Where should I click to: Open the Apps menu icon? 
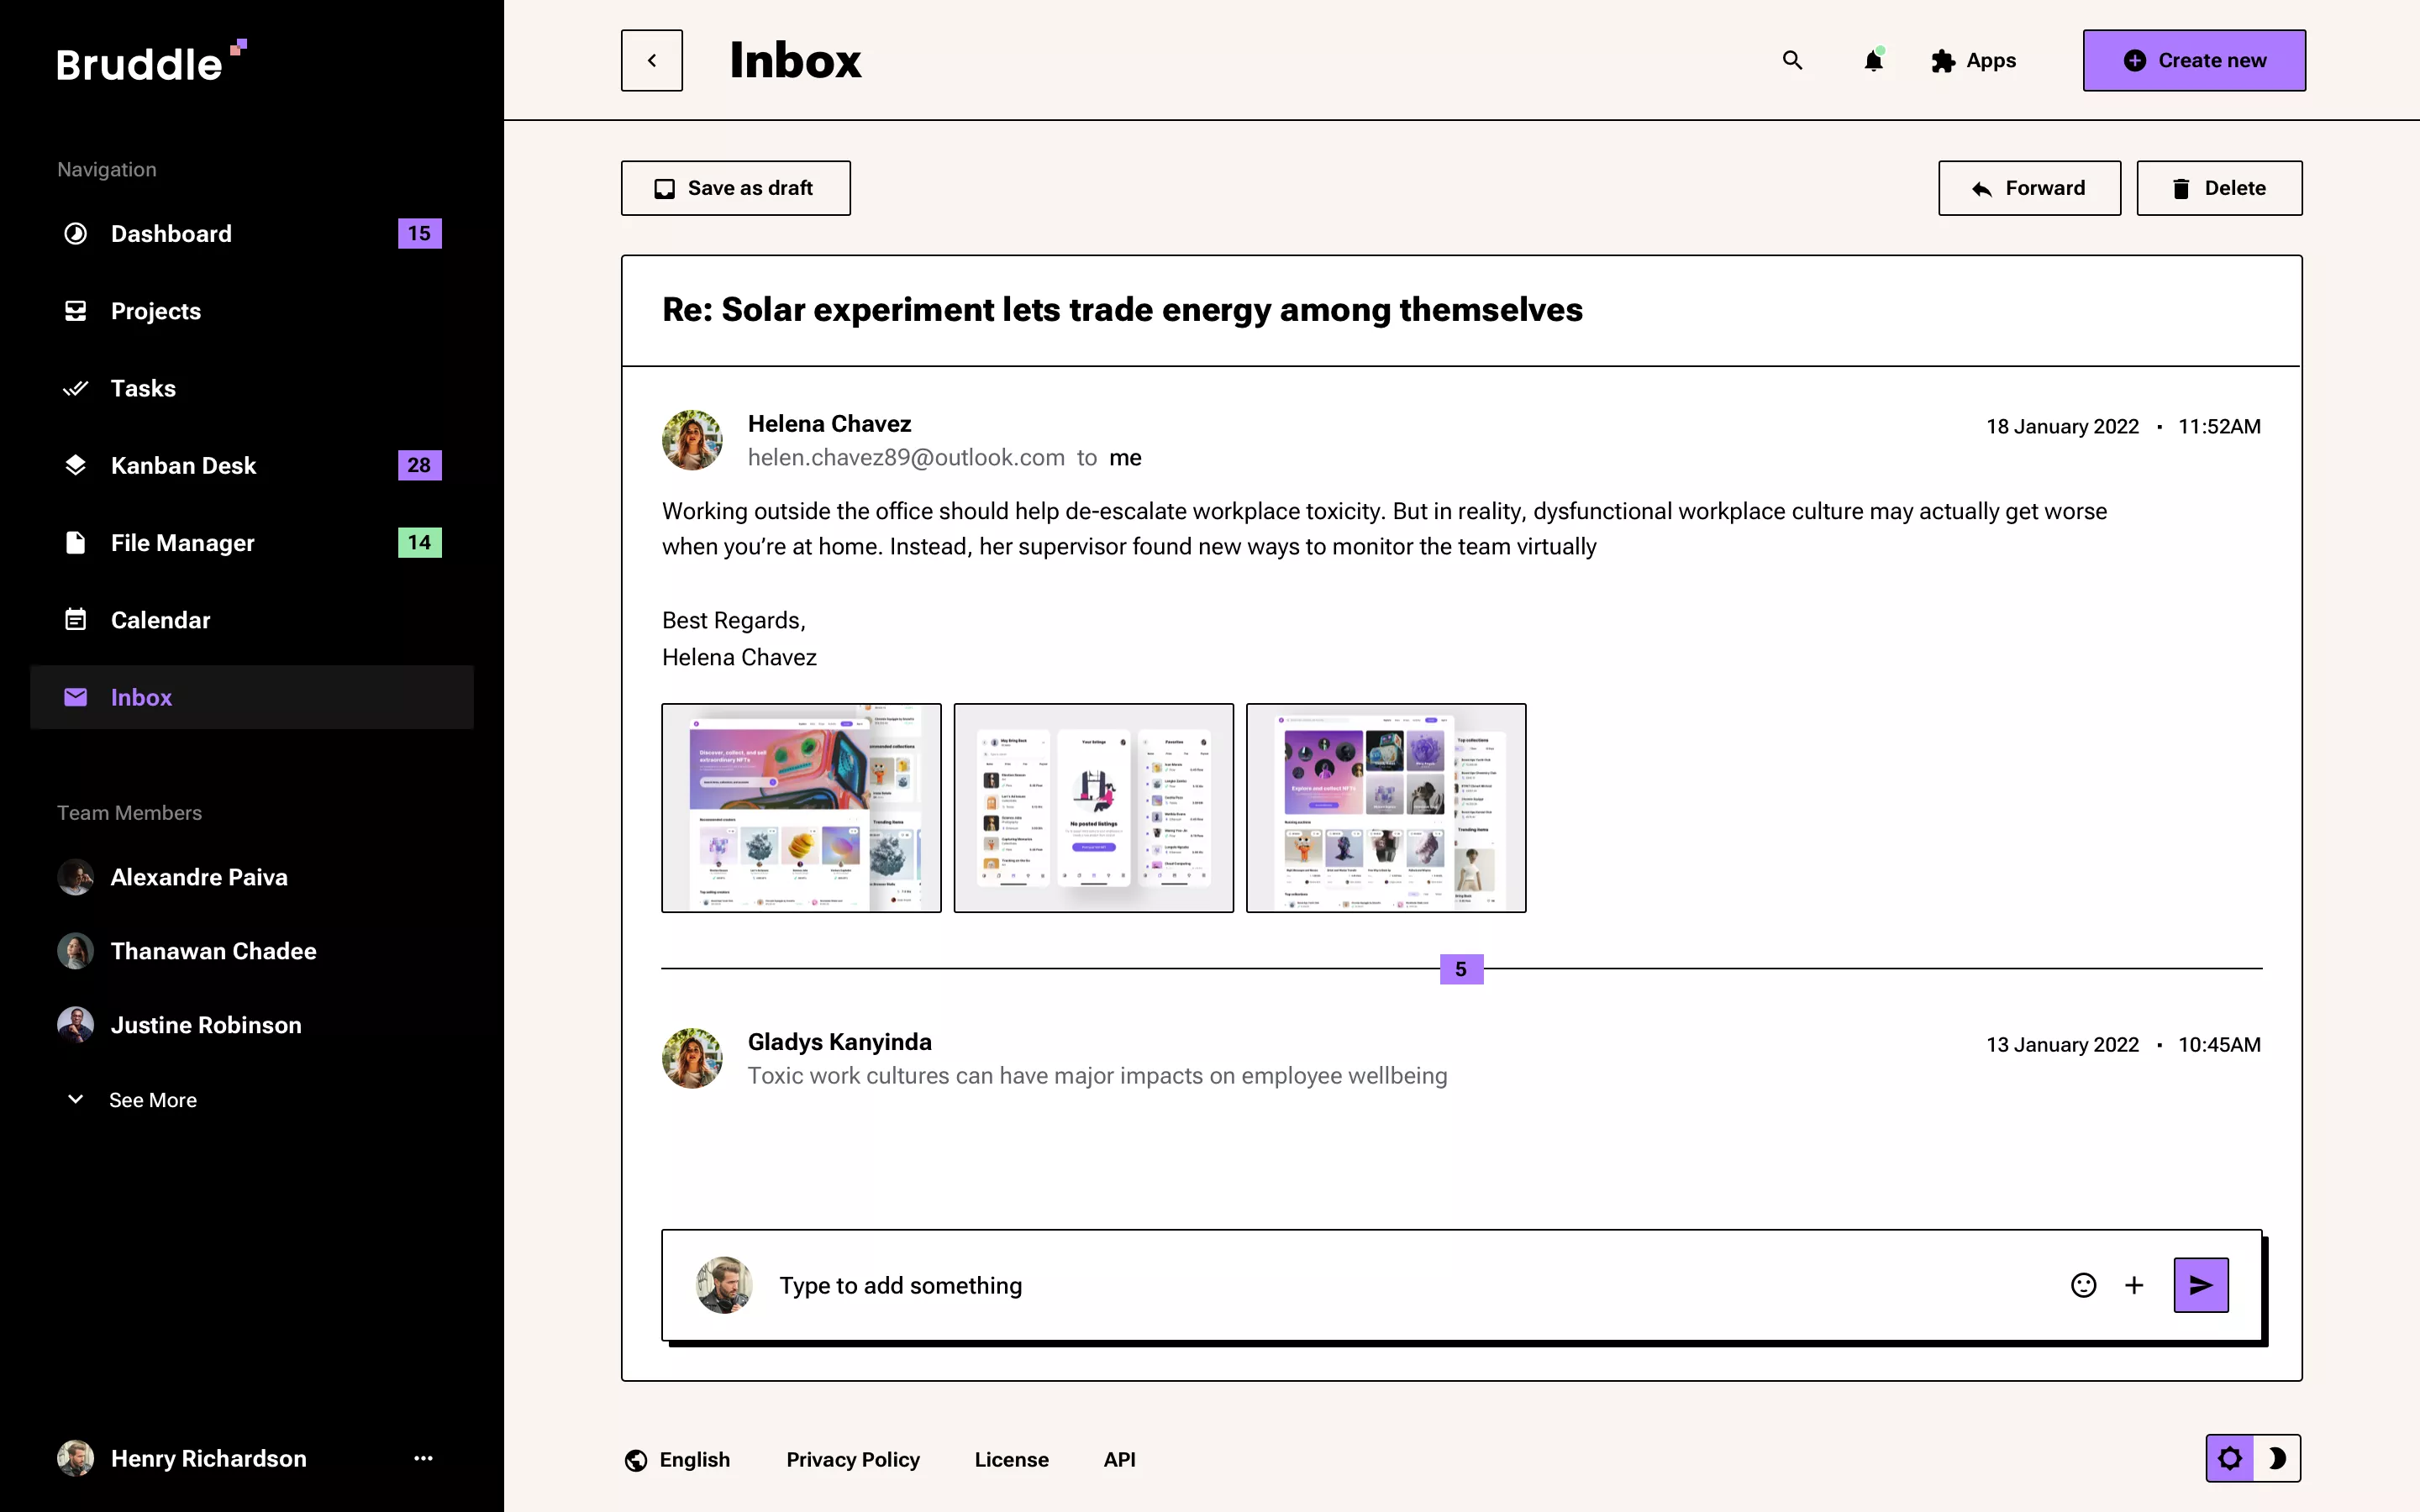1944,60
